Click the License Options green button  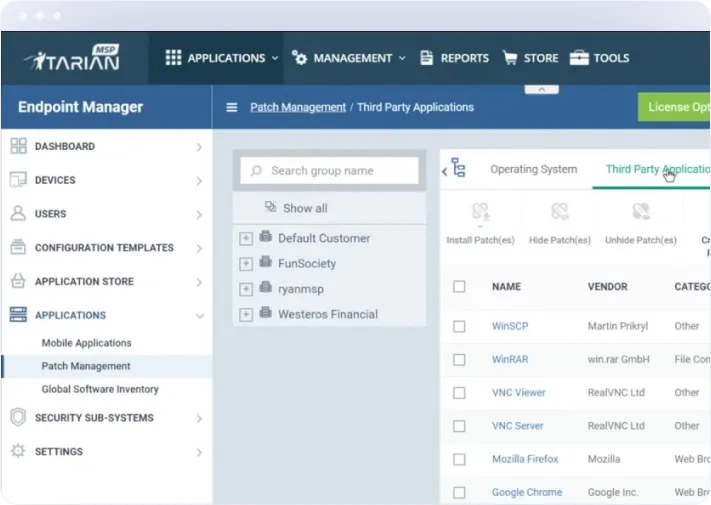coord(674,107)
